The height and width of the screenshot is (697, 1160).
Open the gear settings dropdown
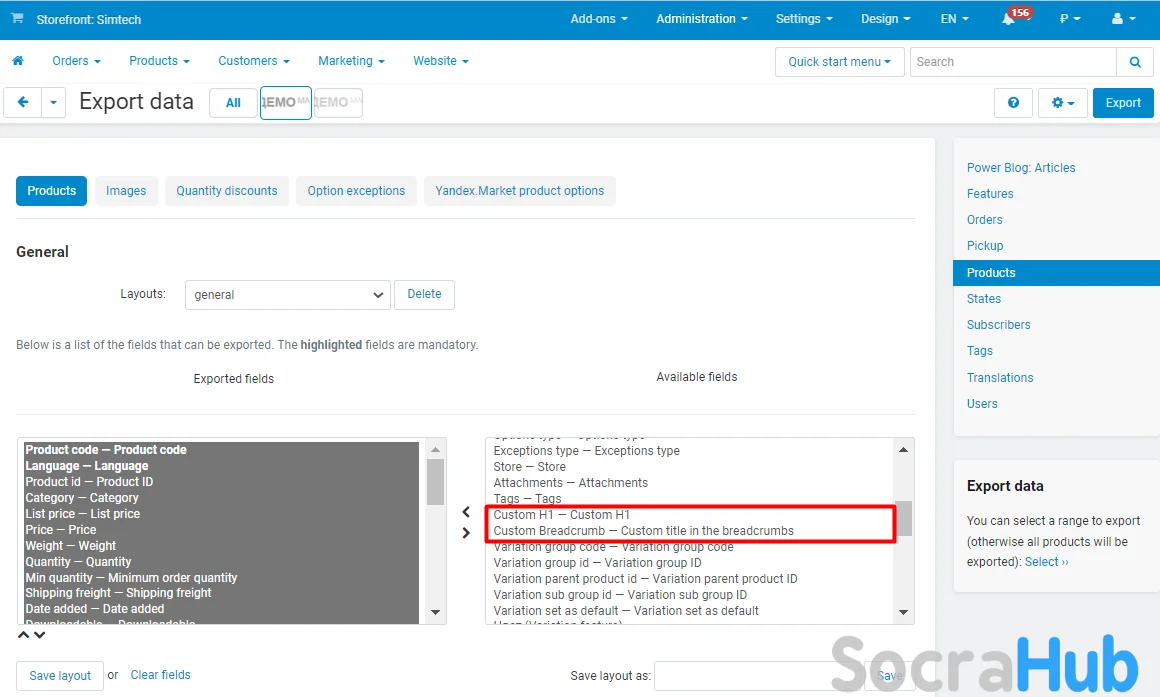pos(1062,103)
